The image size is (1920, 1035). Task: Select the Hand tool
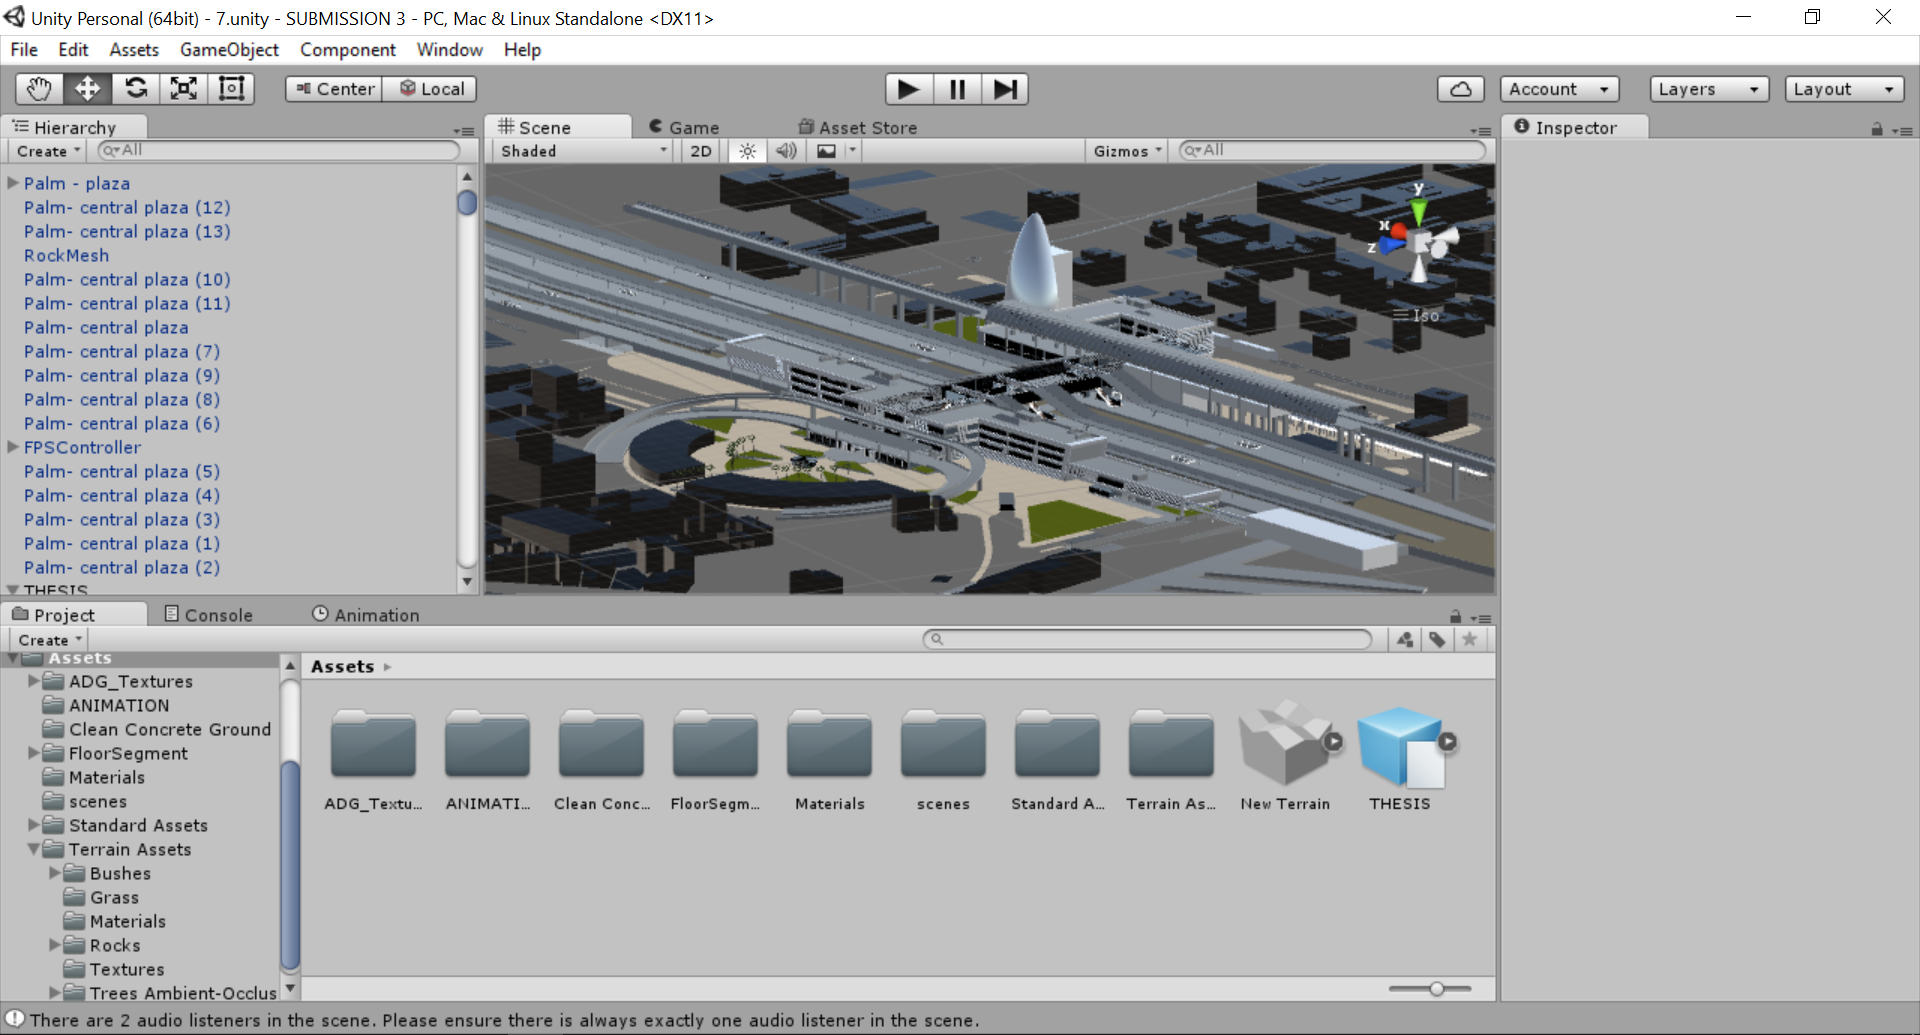38,88
